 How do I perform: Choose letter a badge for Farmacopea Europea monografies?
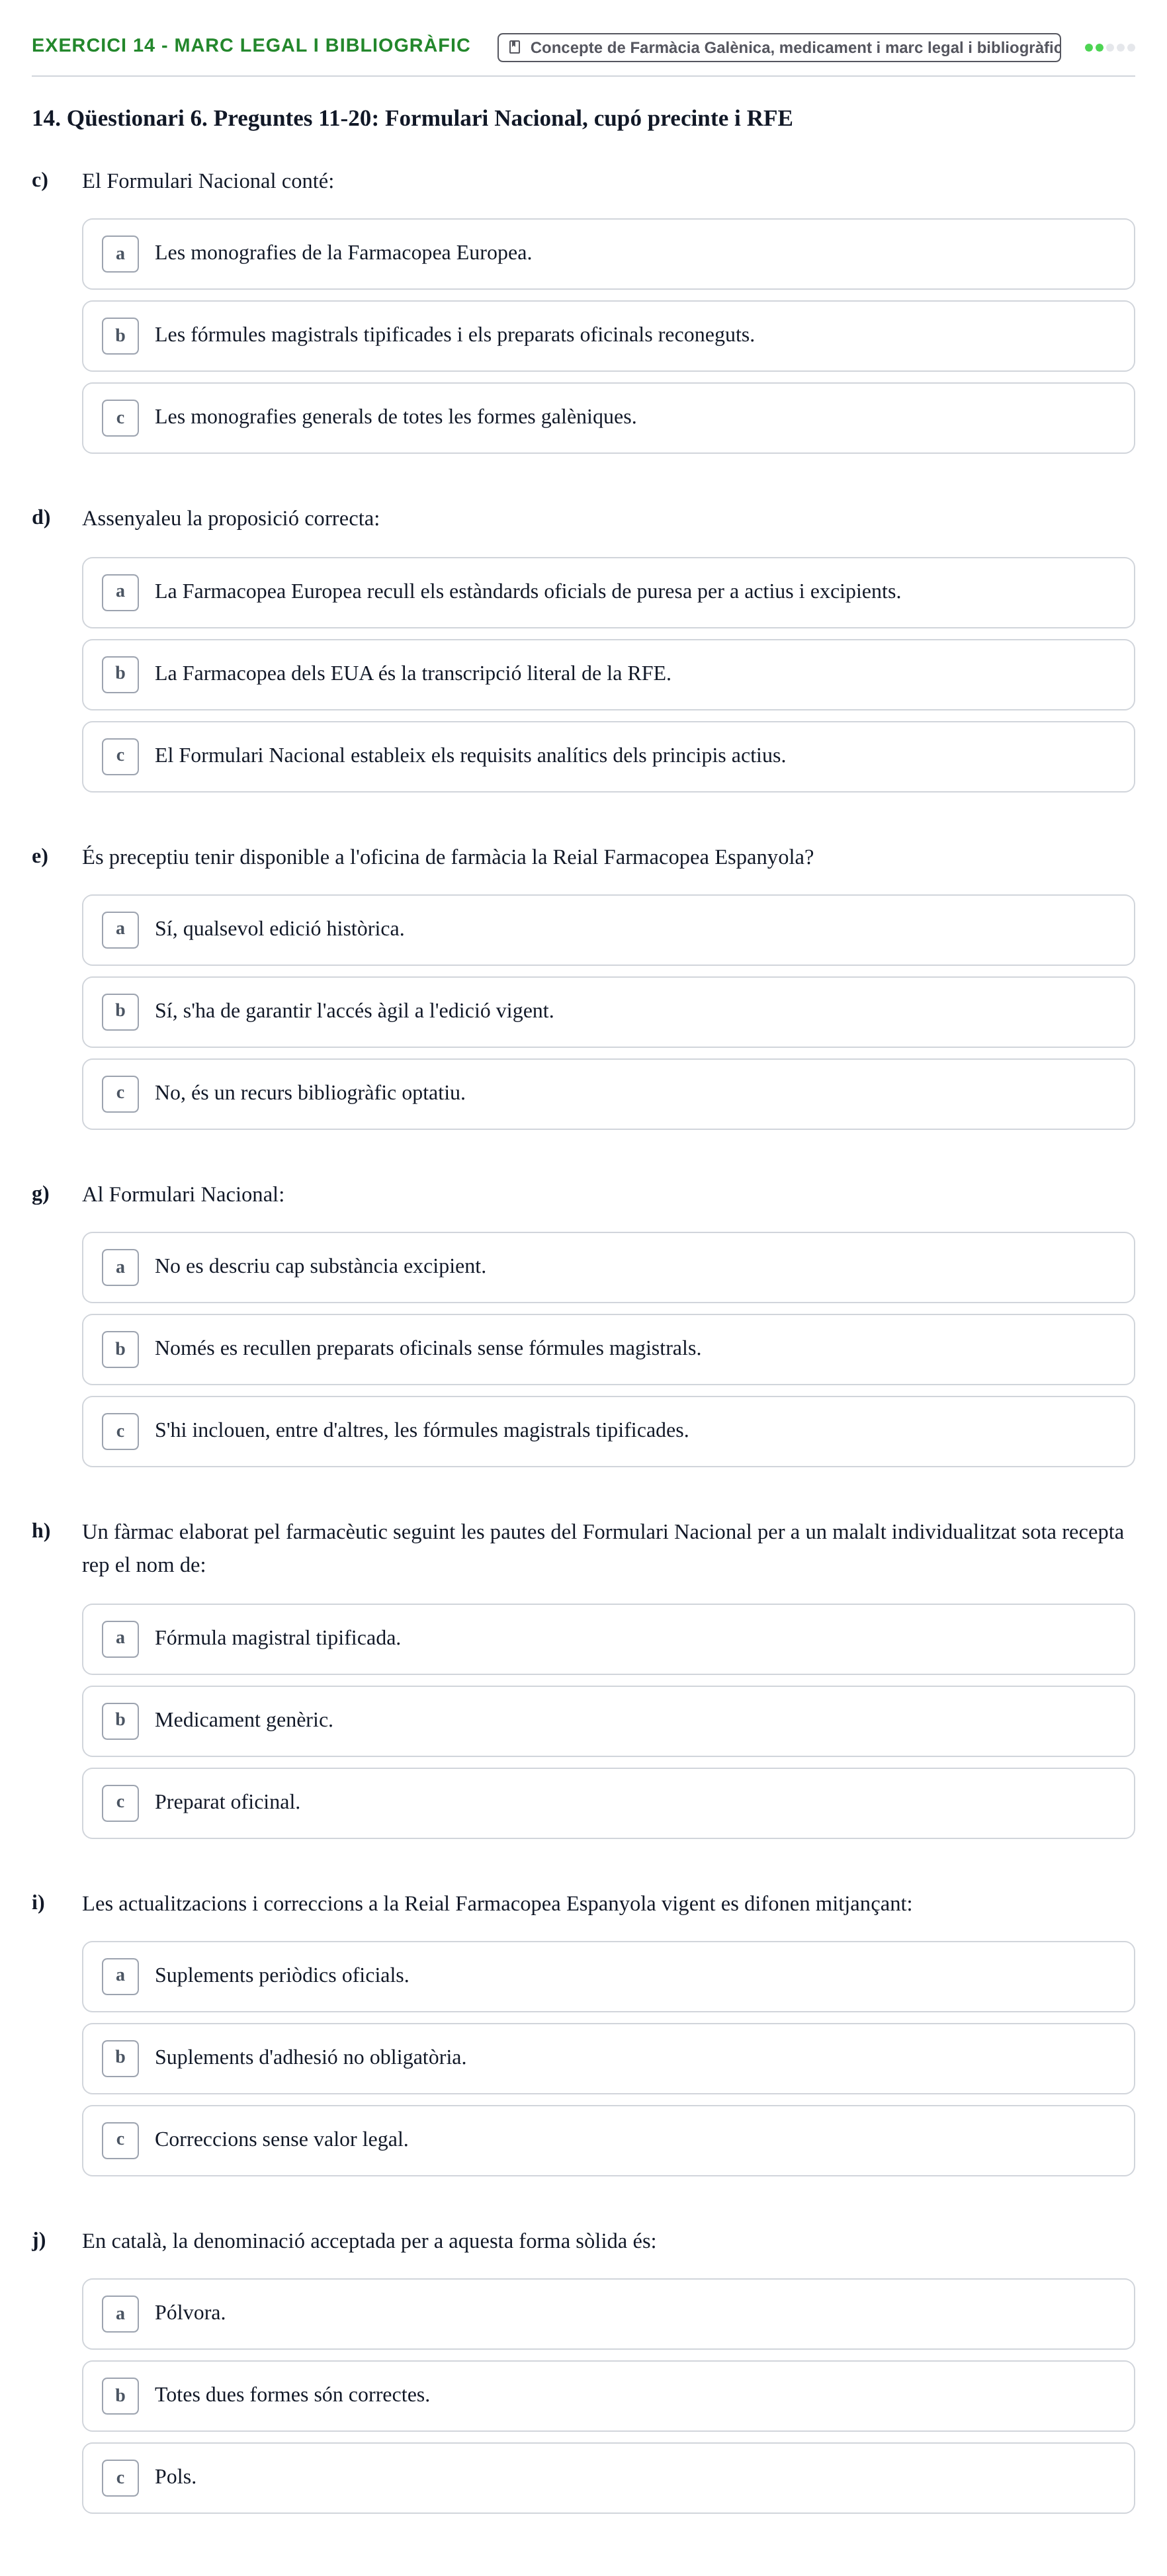coord(120,254)
